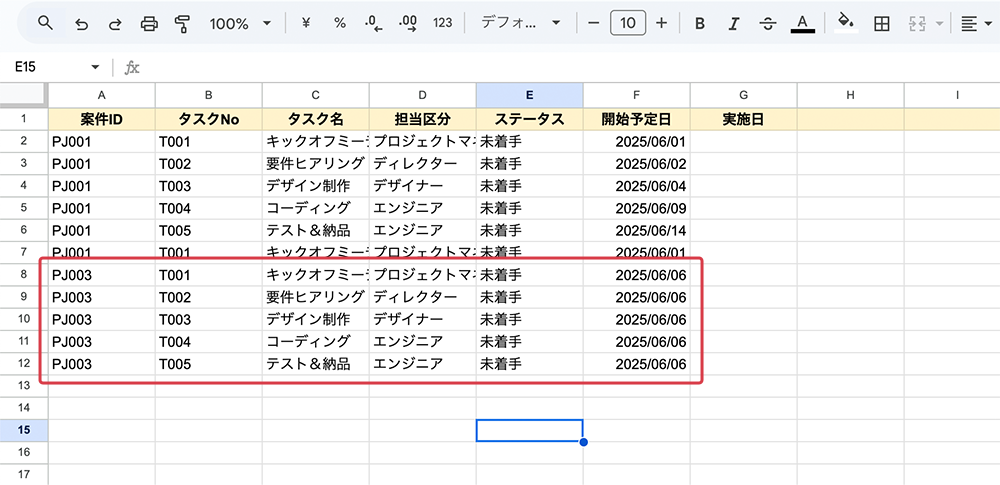Viewport: 1000px width, 485px height.
Task: Open the borders menu
Action: (x=881, y=24)
